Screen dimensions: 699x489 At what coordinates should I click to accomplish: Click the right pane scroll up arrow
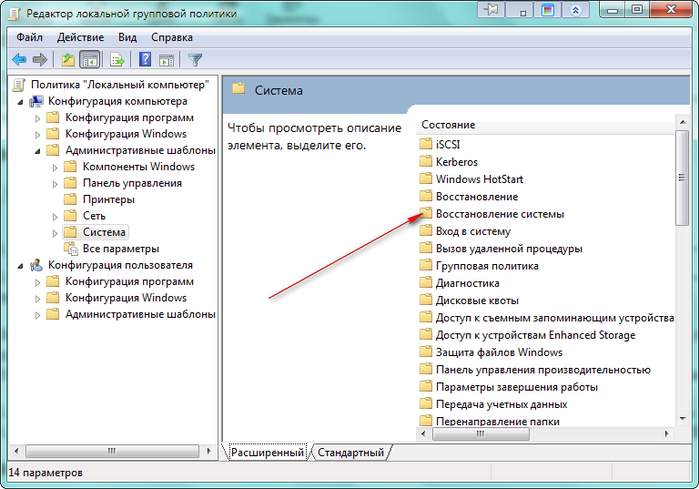683,122
